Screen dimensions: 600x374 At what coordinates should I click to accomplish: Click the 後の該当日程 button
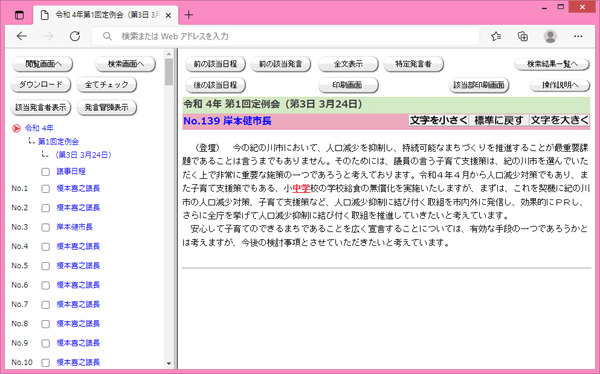point(215,85)
